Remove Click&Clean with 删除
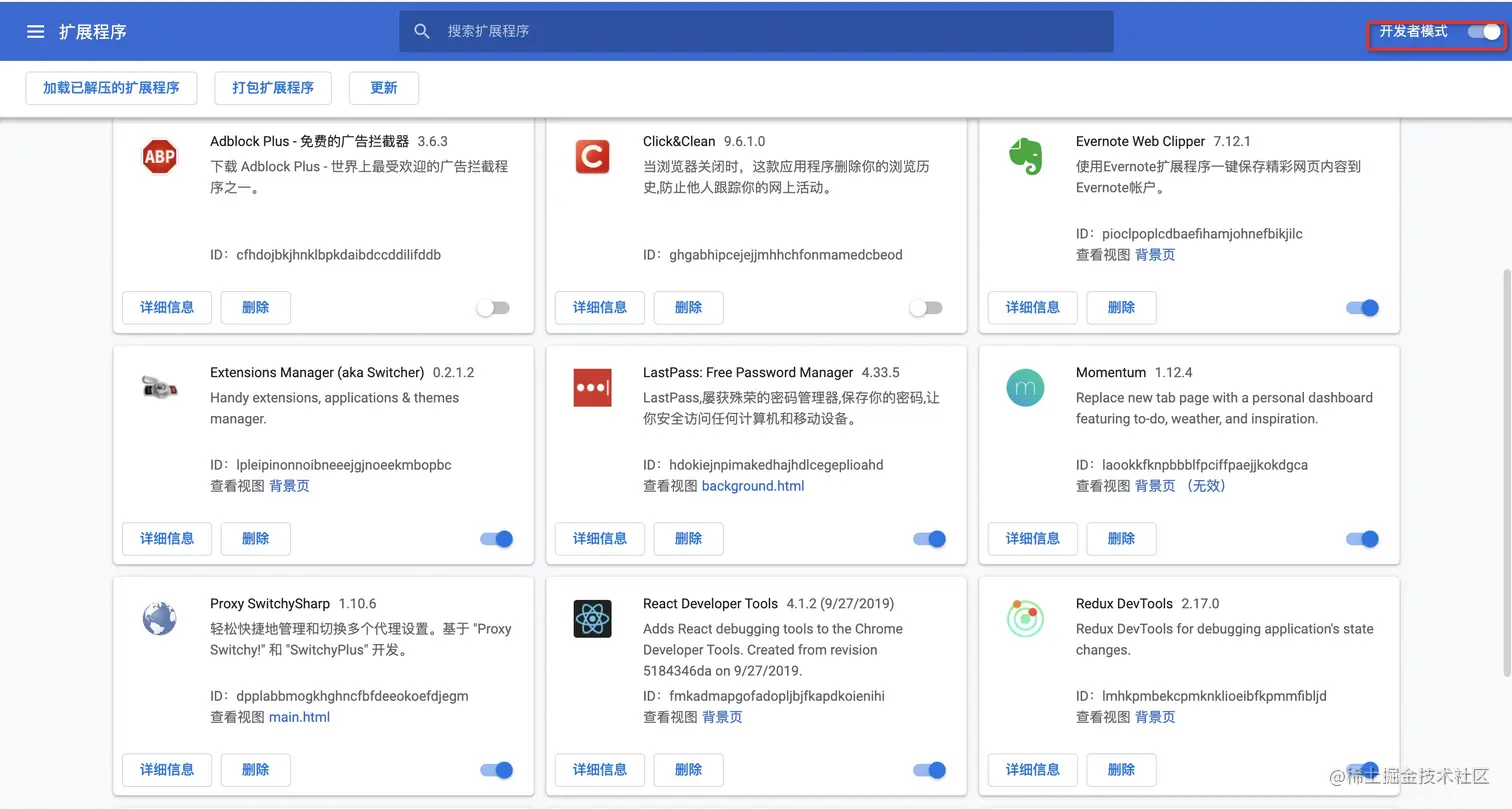 689,308
